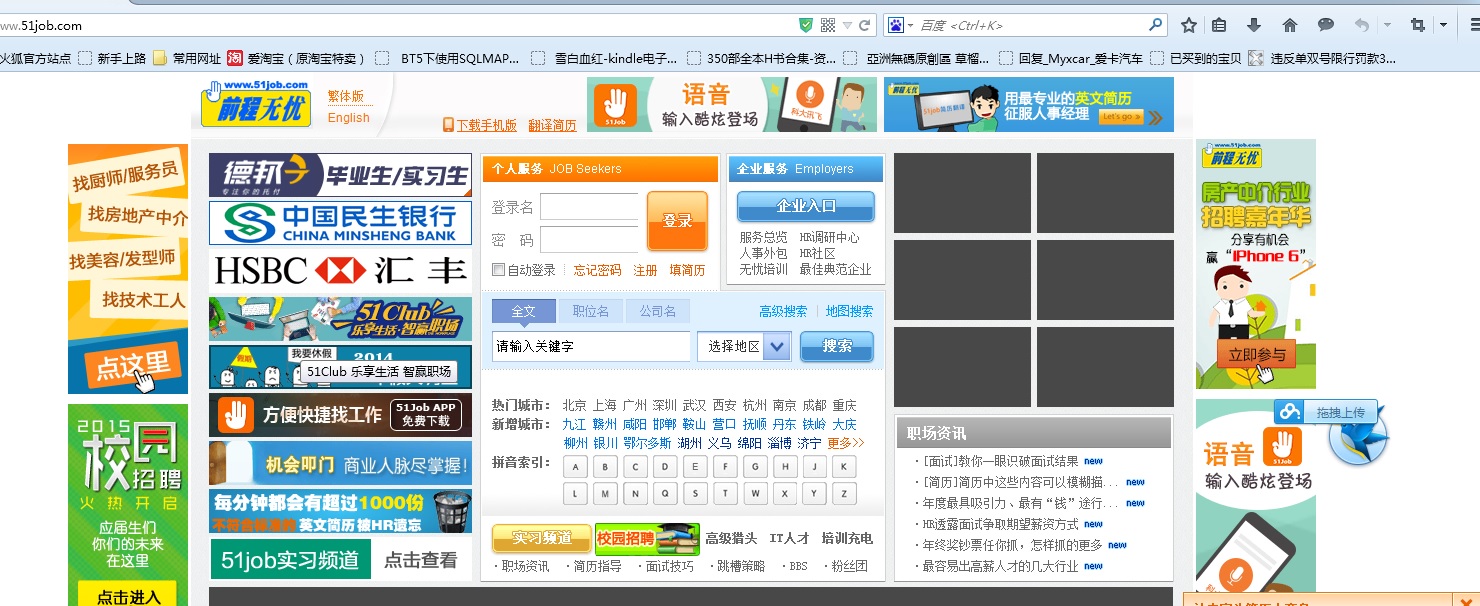
Task: Open the 忘记密码 link
Action: click(x=597, y=270)
